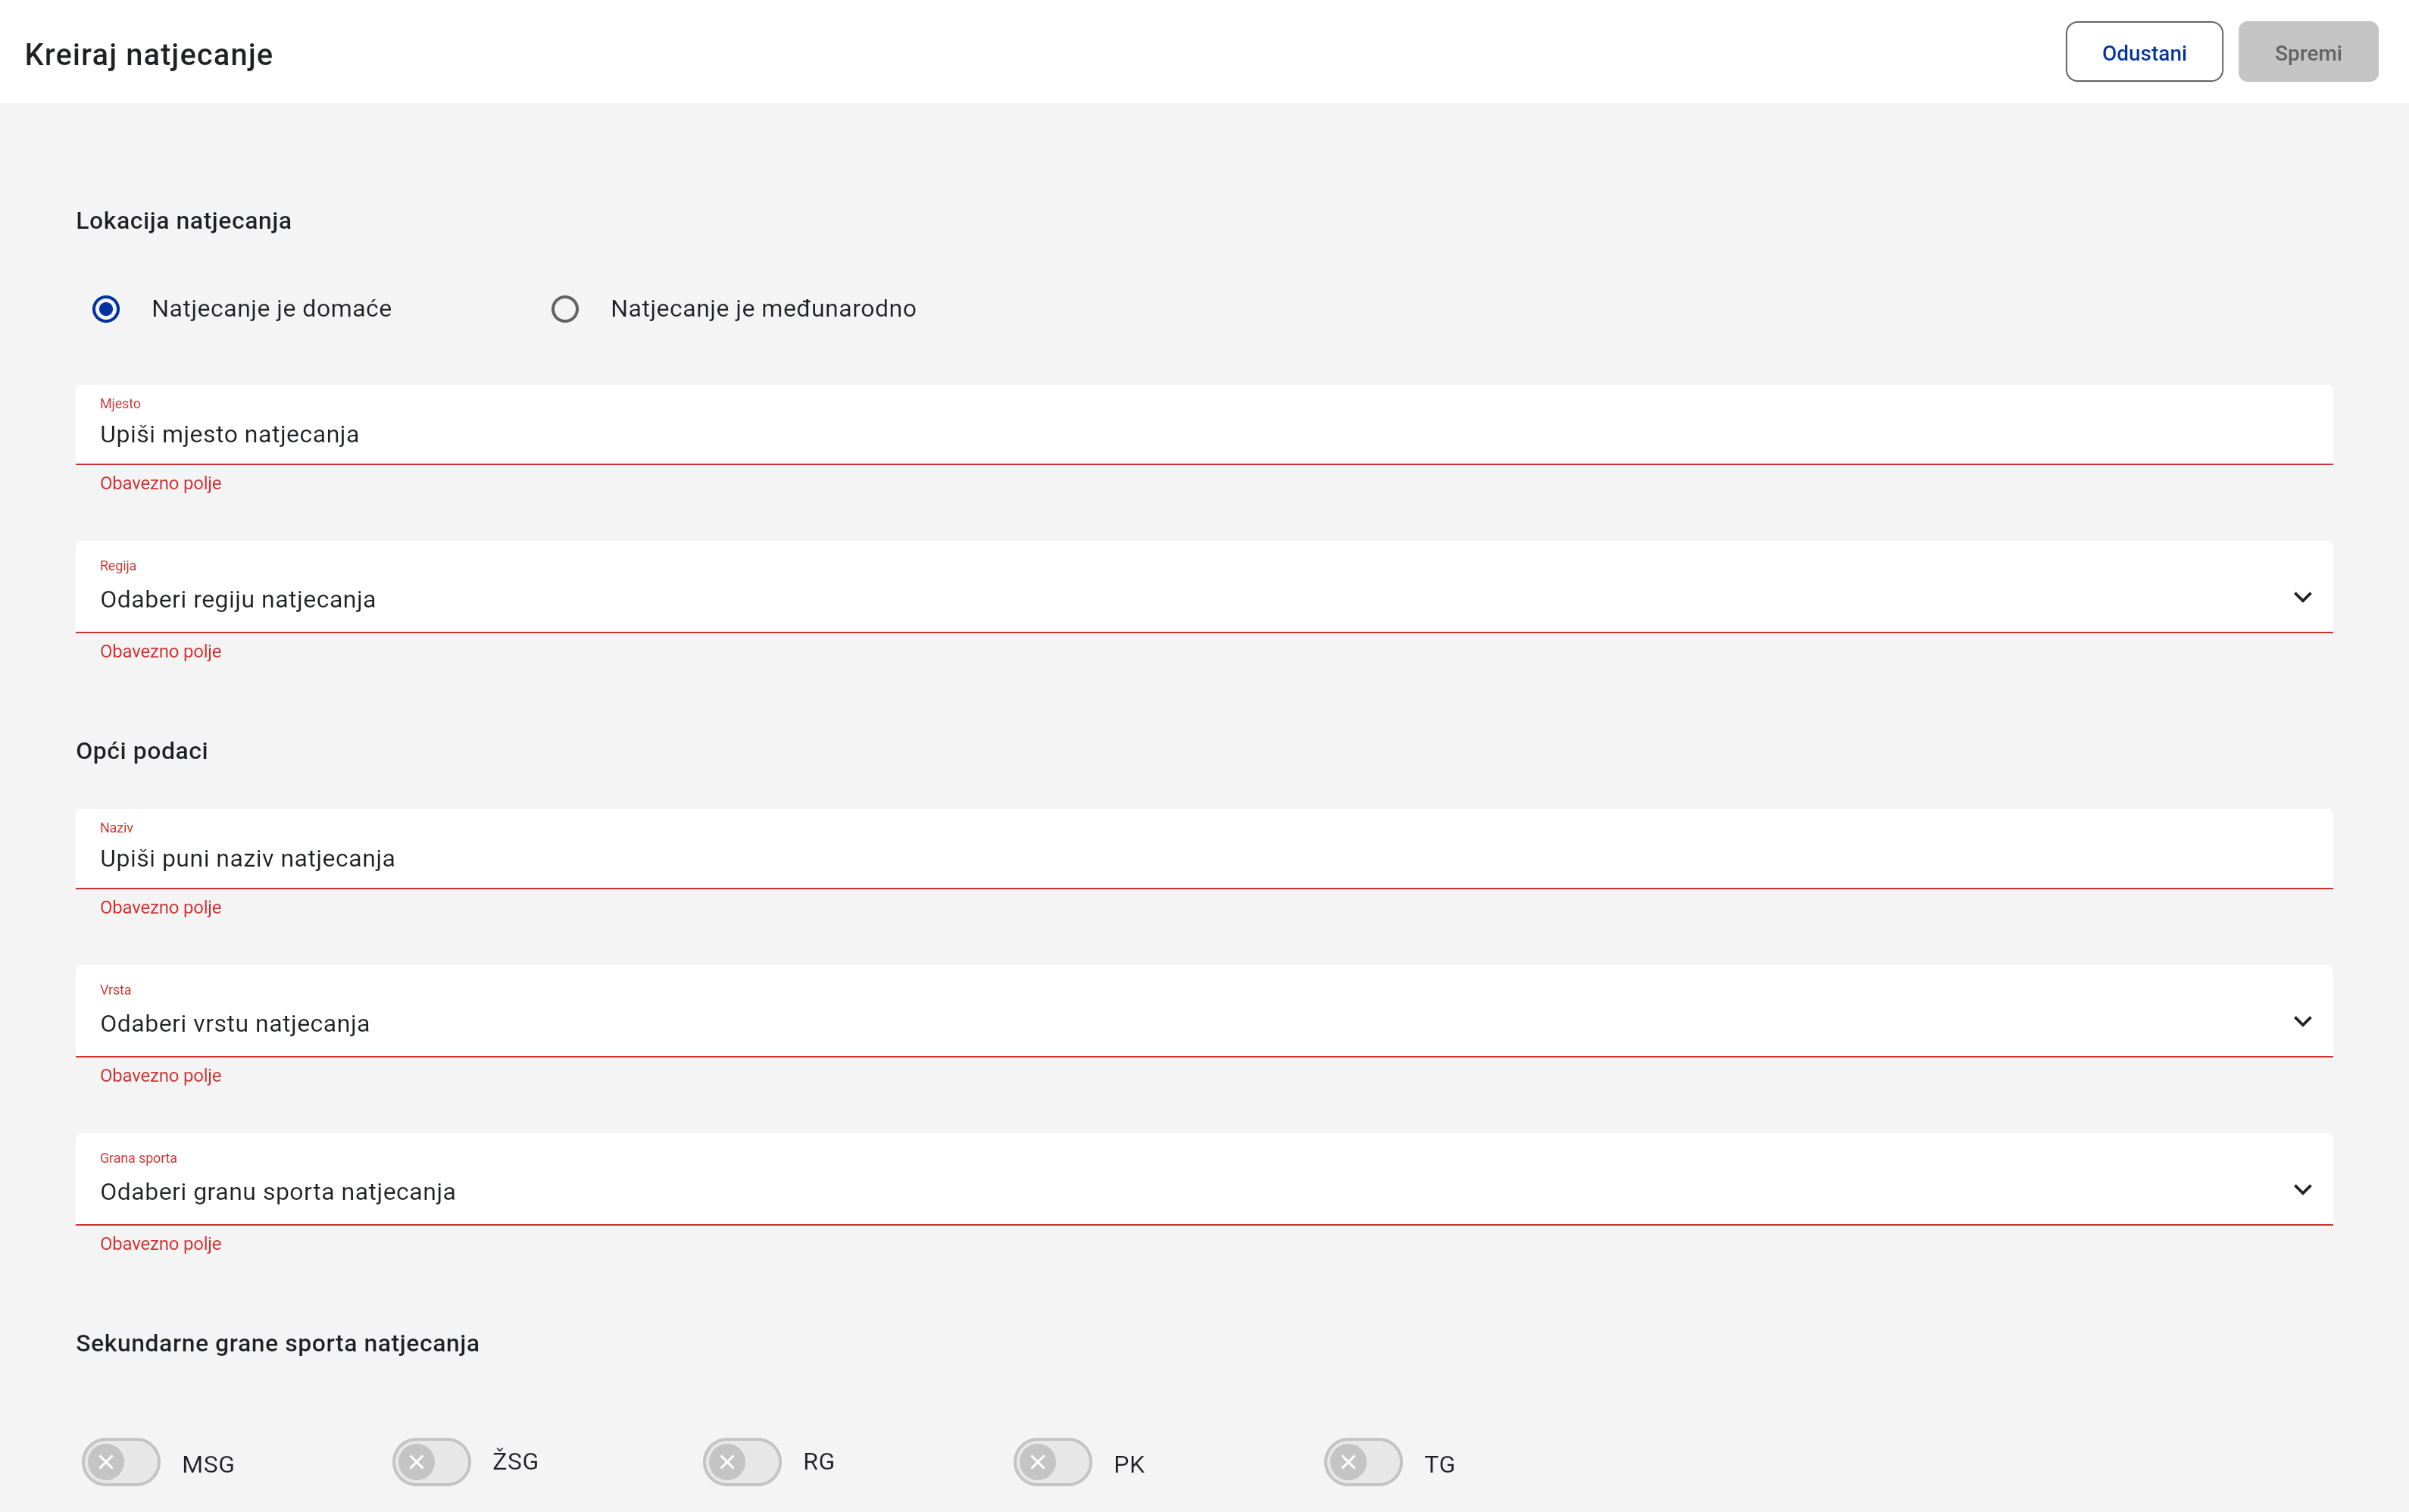Click the Odustani button
Viewport: 2409px width, 1512px height.
(x=2143, y=53)
